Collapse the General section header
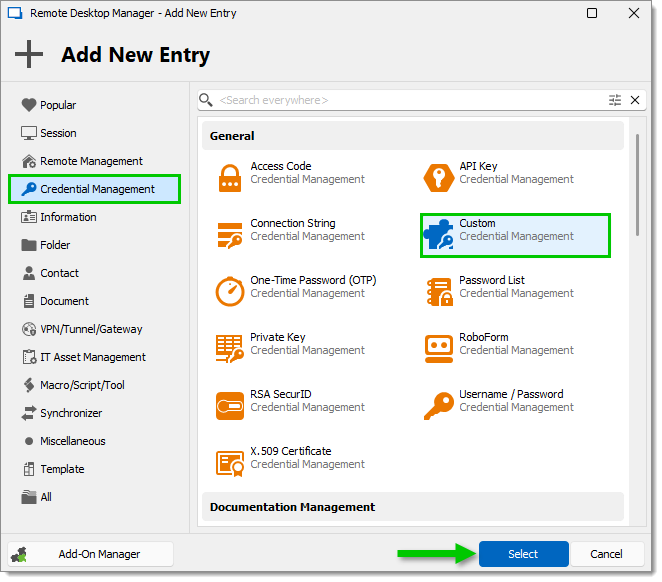Viewport: 662px width, 582px height. click(x=412, y=135)
